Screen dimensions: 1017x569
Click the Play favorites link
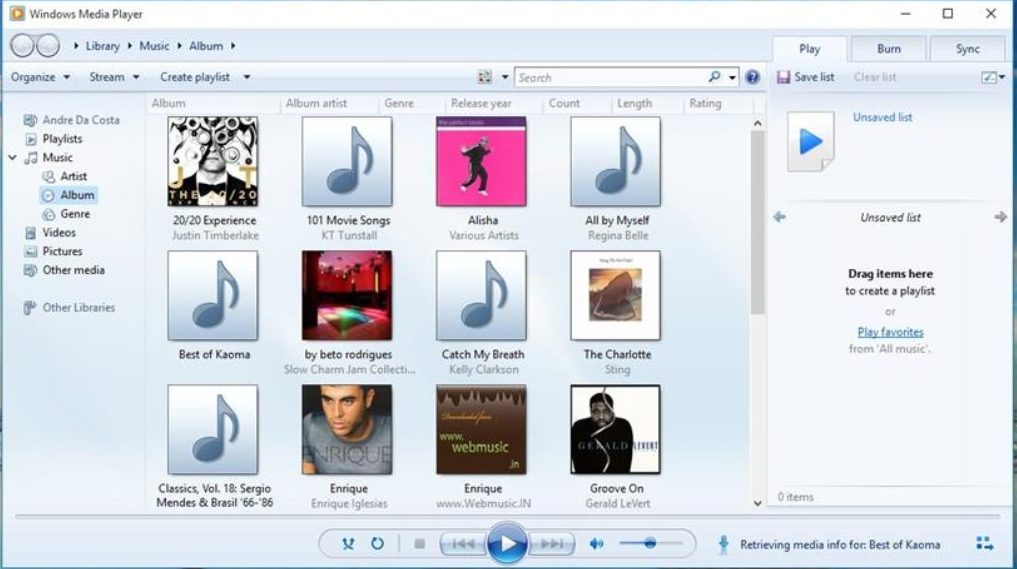(891, 332)
